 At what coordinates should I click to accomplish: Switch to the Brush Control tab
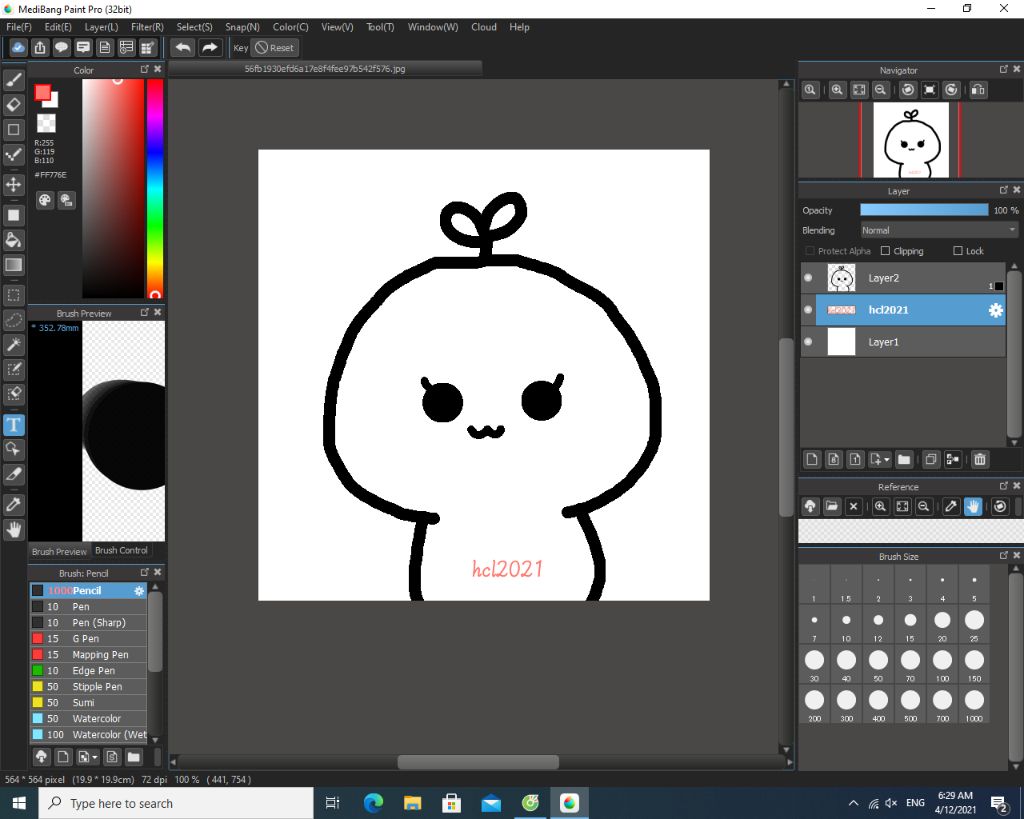(121, 551)
